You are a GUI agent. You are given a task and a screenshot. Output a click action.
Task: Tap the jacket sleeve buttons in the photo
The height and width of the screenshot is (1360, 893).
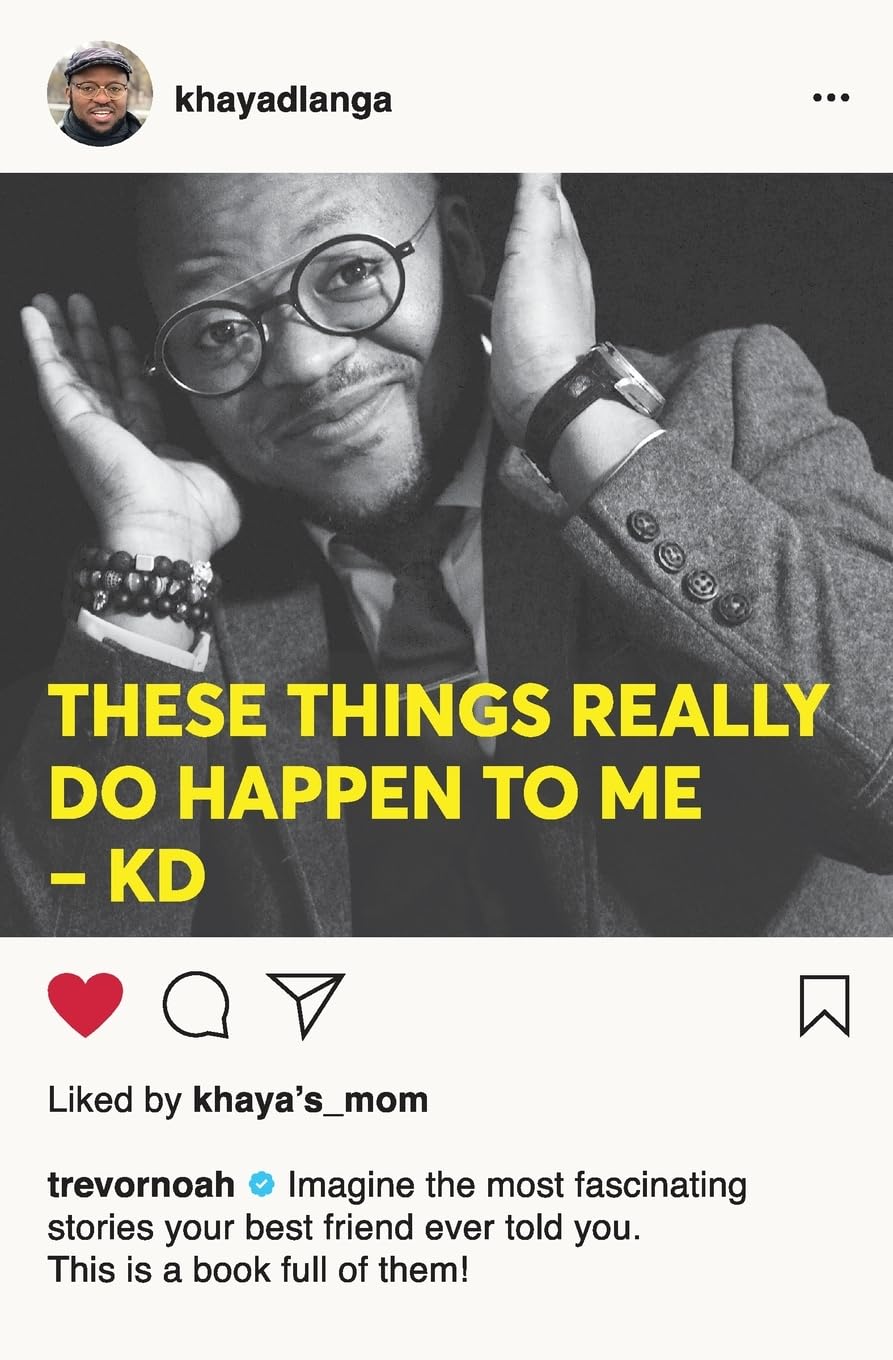point(687,567)
